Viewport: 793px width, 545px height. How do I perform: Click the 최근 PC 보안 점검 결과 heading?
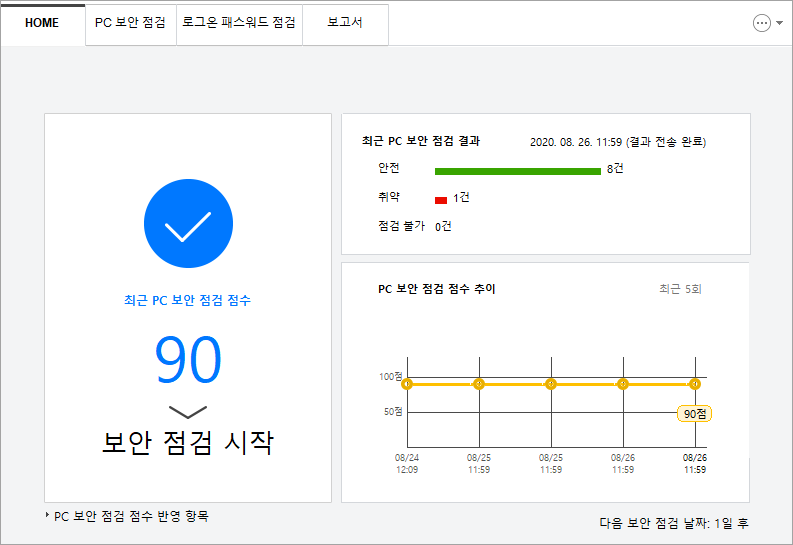click(x=421, y=141)
